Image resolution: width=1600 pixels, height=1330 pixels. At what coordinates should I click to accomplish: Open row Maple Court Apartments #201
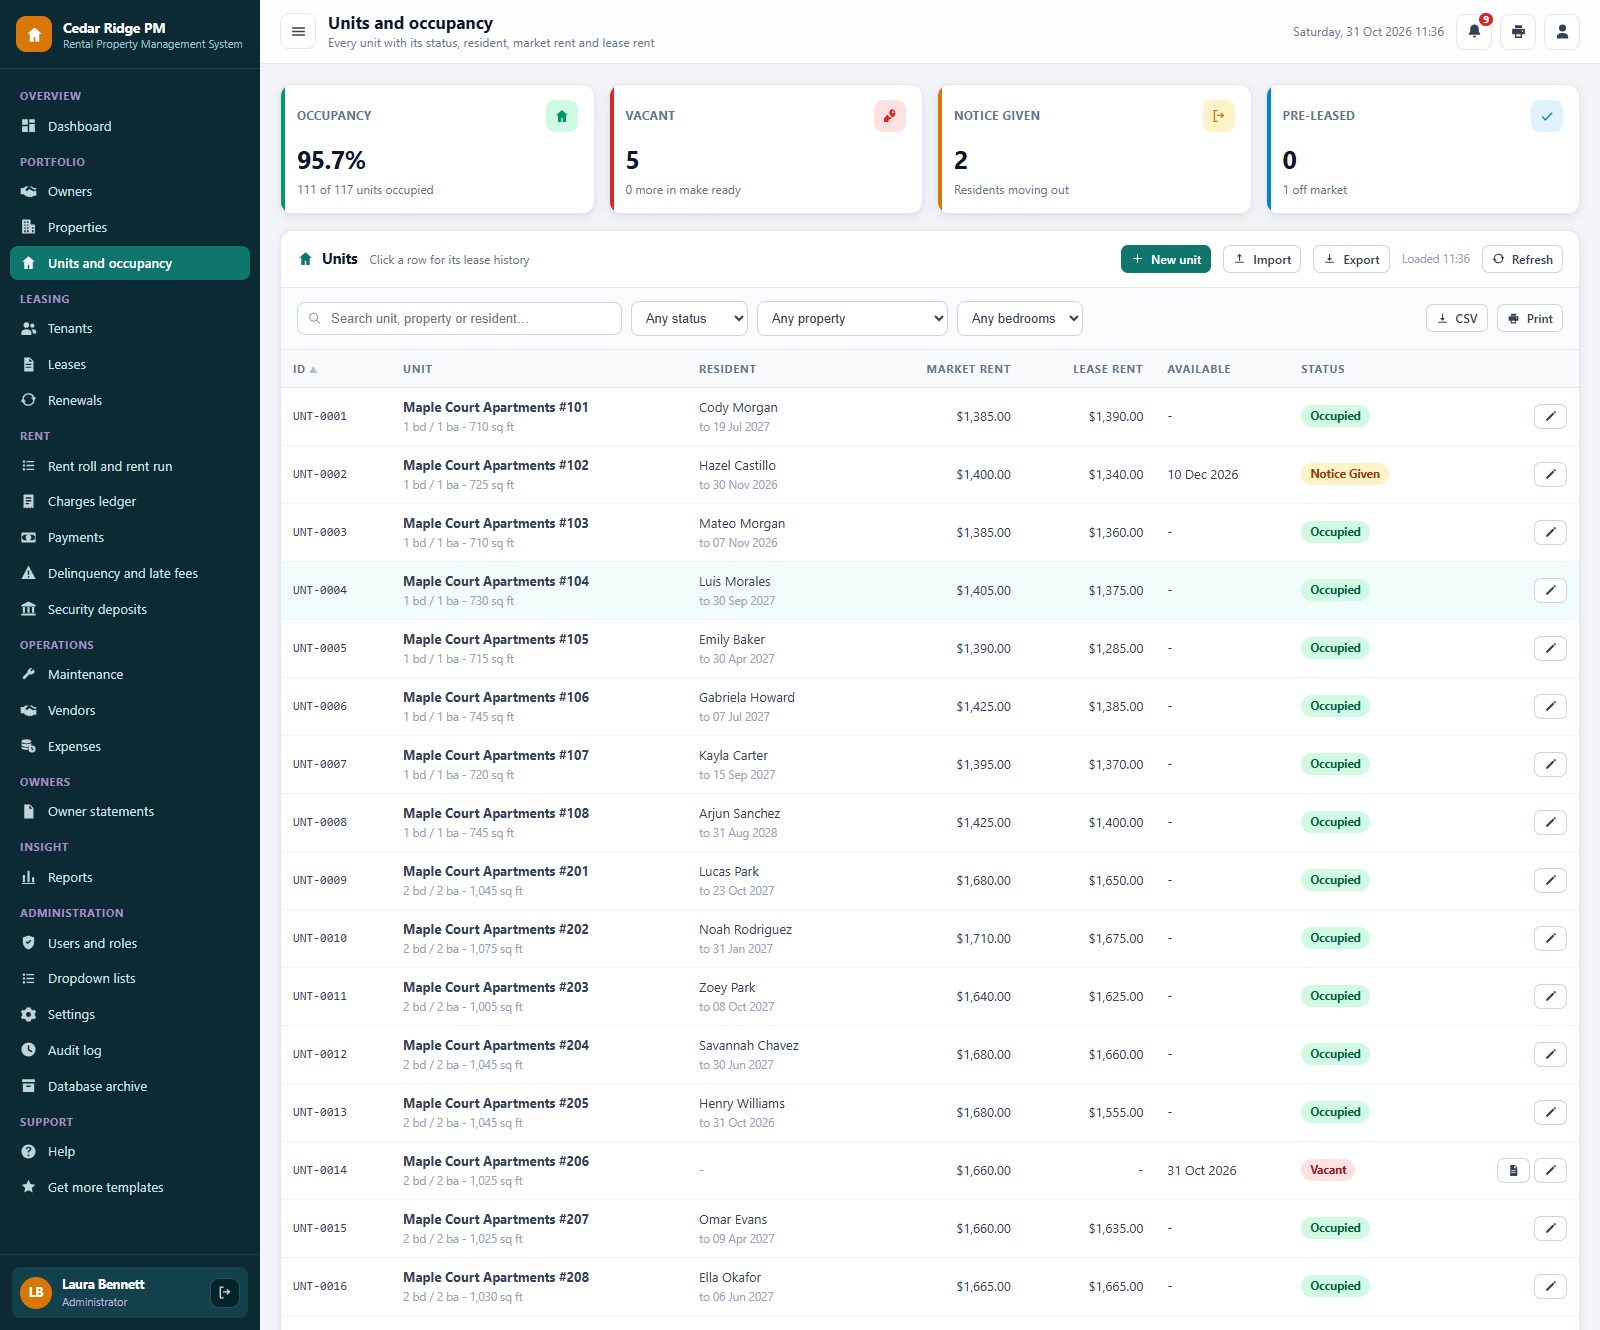point(930,880)
